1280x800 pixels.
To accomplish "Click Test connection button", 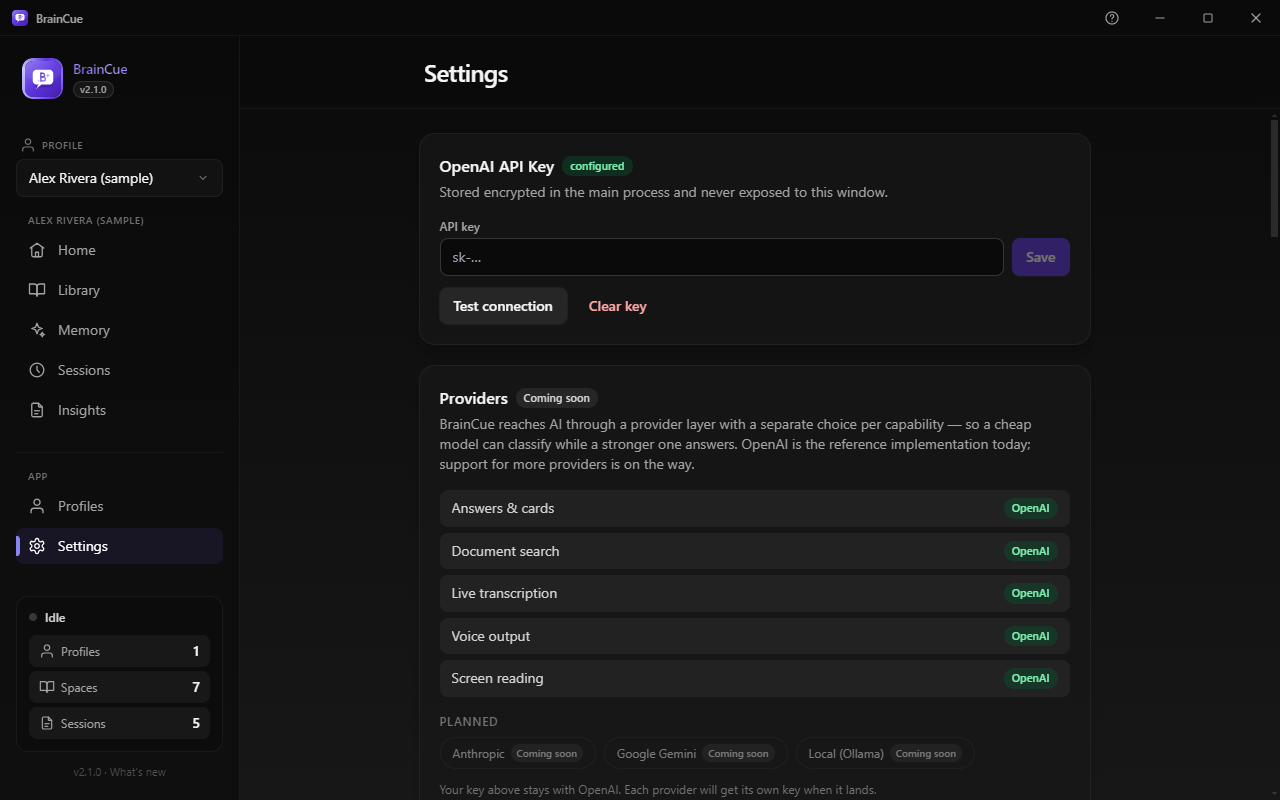I will pos(503,306).
